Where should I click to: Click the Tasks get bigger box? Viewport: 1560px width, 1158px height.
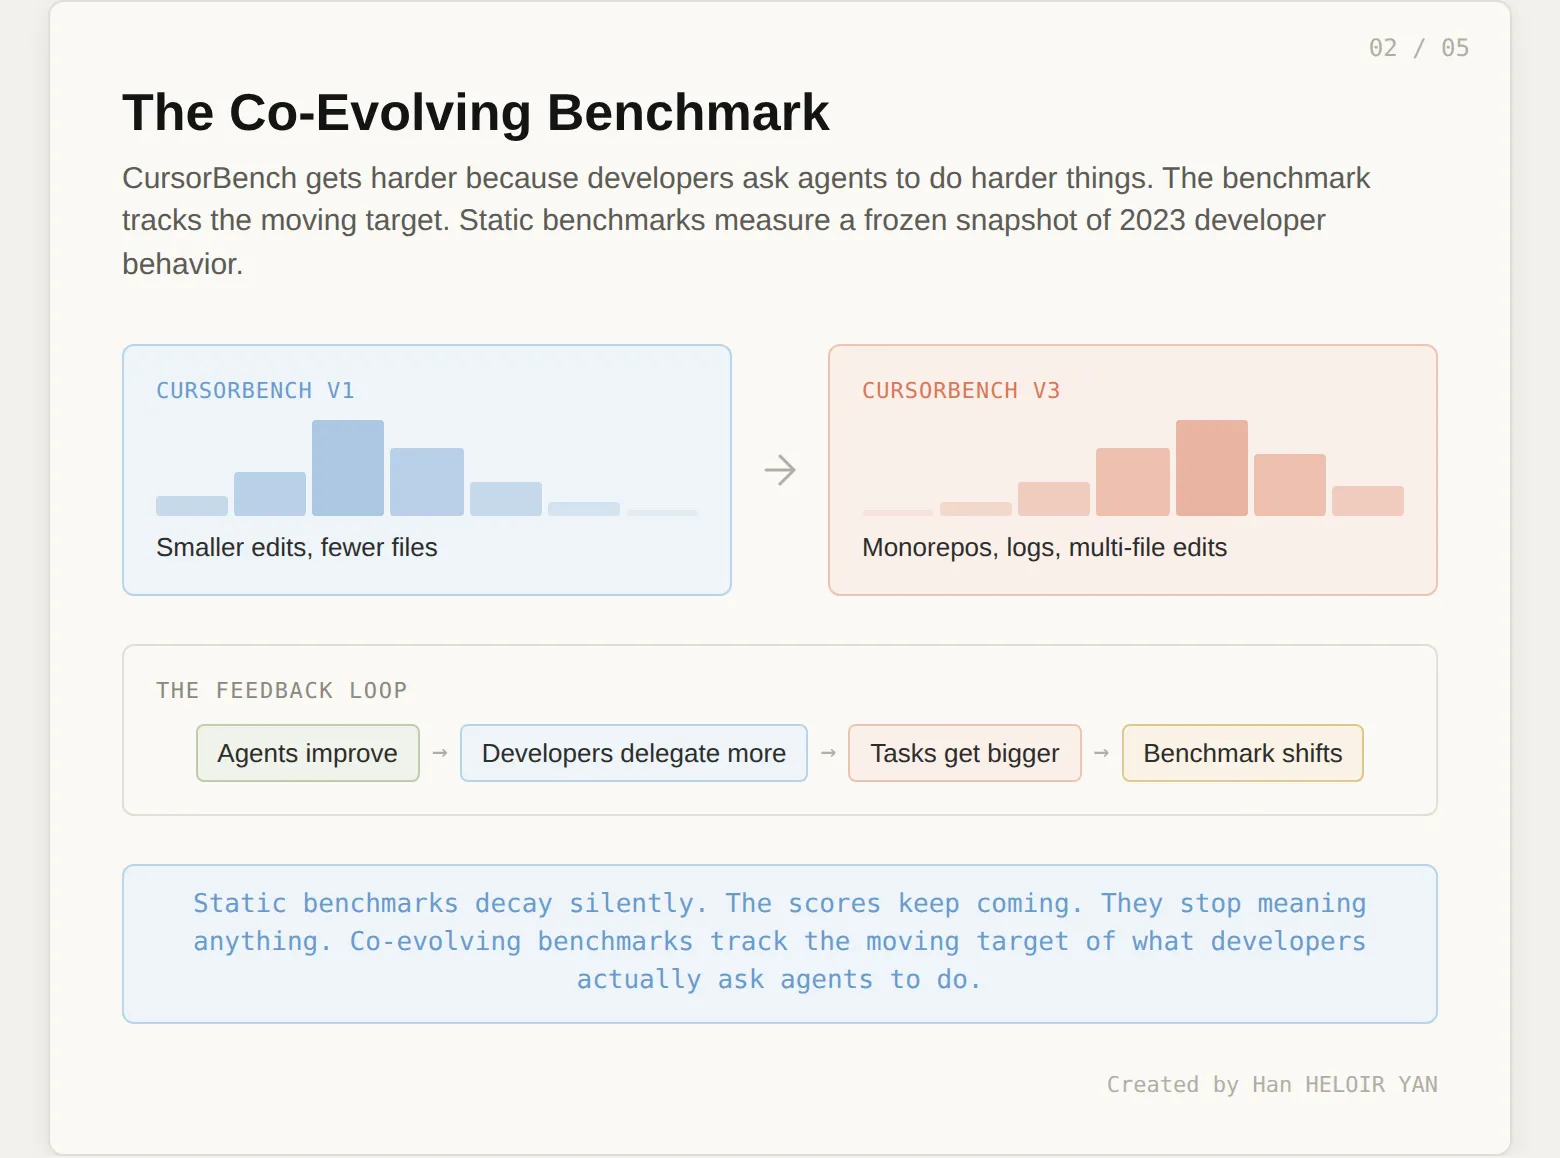pyautogui.click(x=965, y=753)
